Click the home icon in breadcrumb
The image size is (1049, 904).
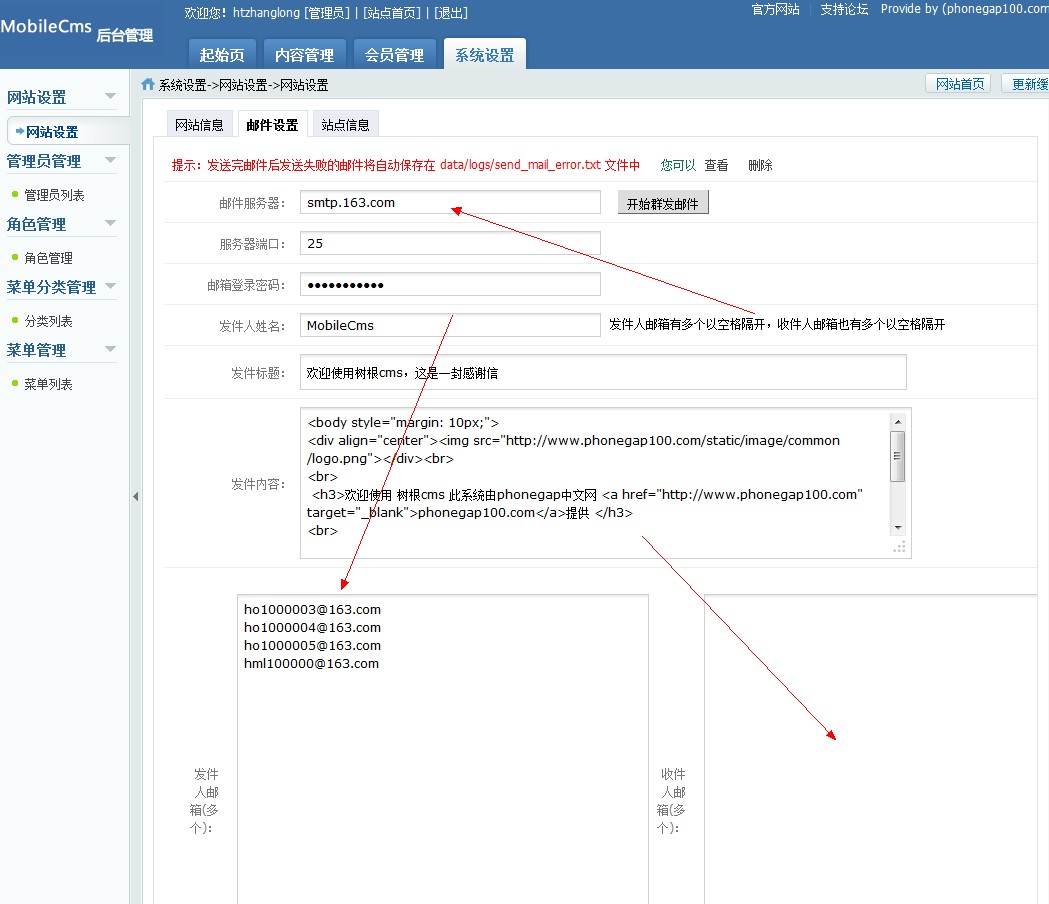pyautogui.click(x=148, y=85)
